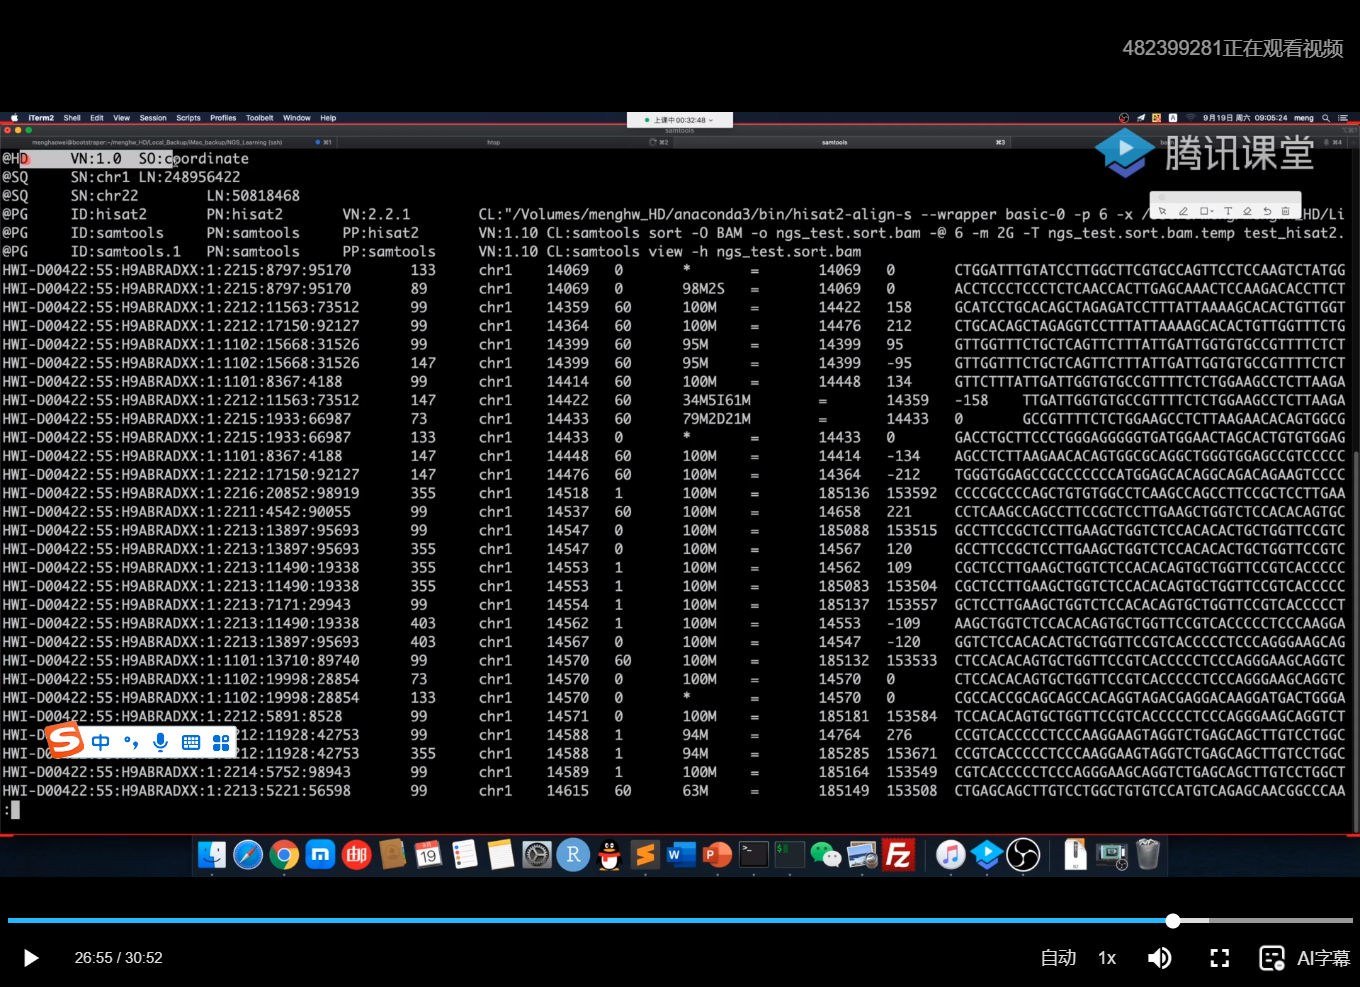Click the SN:chr22 text
1360x987 pixels.
[104, 196]
